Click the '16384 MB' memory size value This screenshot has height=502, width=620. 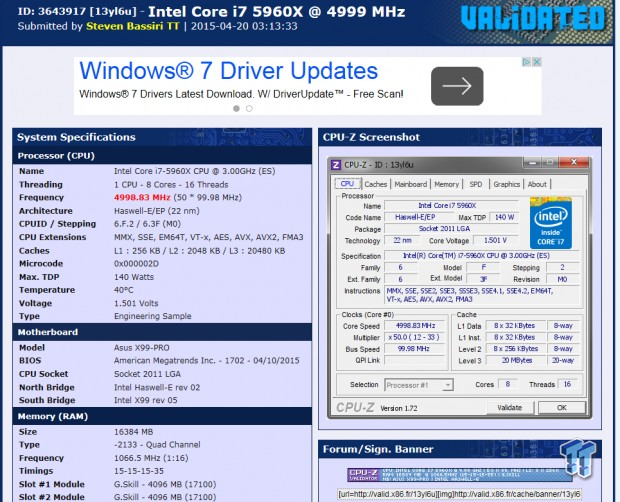[133, 432]
